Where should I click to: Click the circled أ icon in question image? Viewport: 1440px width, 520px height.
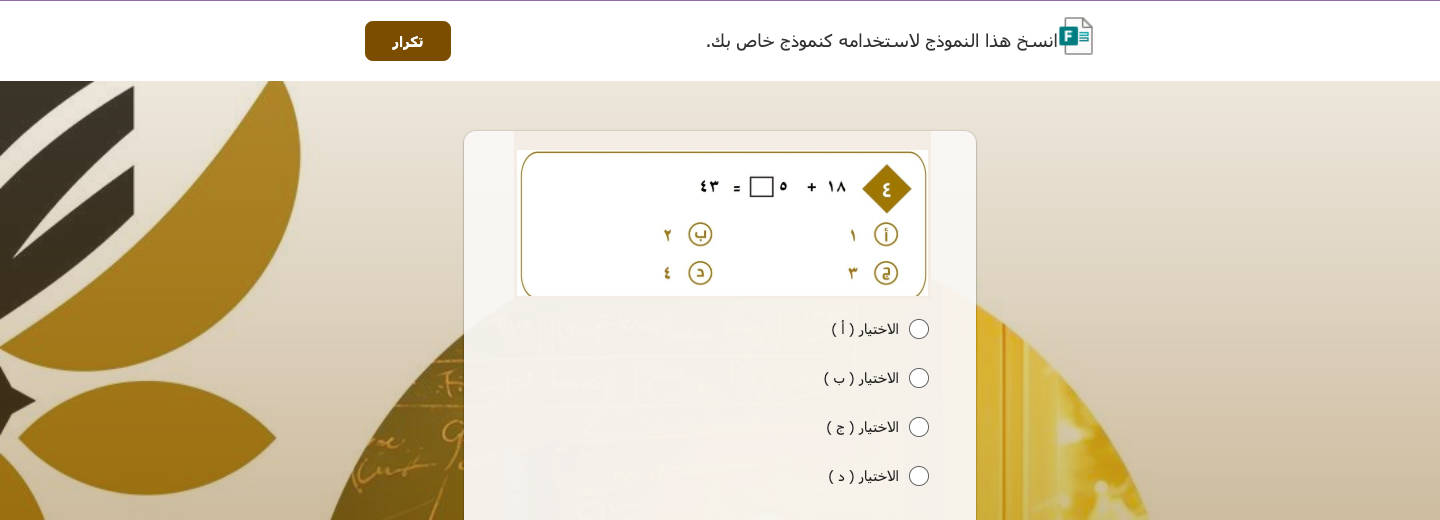pos(886,235)
